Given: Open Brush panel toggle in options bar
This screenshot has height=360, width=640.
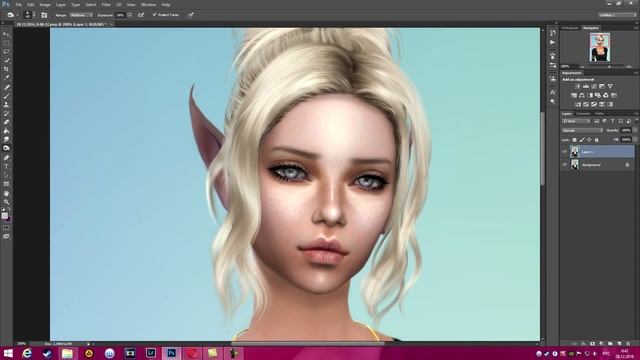Looking at the screenshot, I should click(44, 15).
